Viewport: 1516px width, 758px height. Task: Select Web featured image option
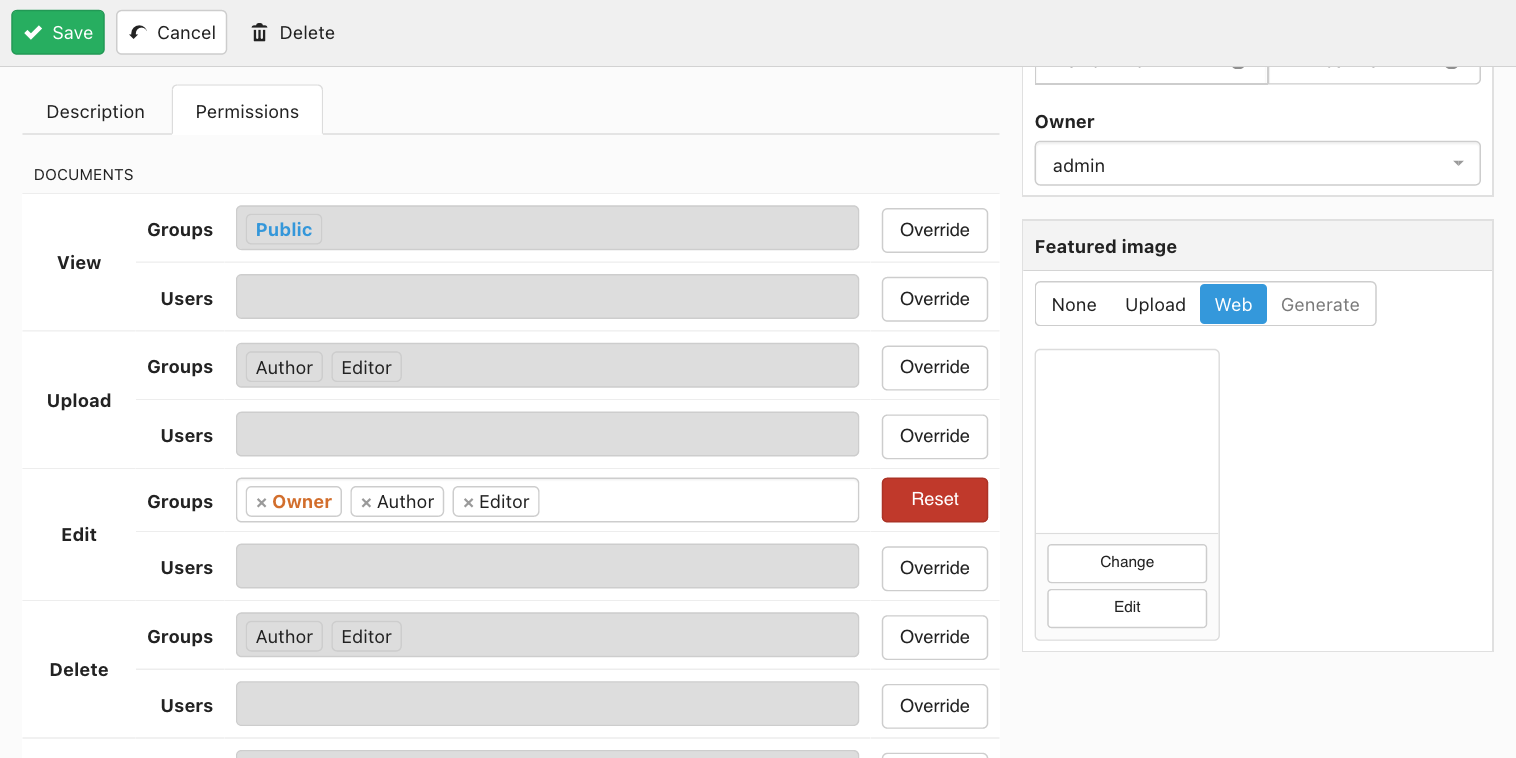[1233, 304]
